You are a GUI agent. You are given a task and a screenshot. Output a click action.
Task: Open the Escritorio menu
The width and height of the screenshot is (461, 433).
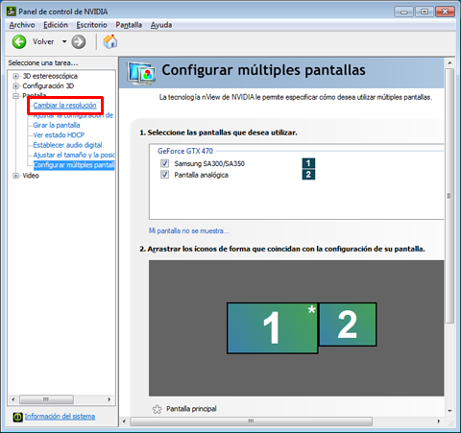coord(92,25)
